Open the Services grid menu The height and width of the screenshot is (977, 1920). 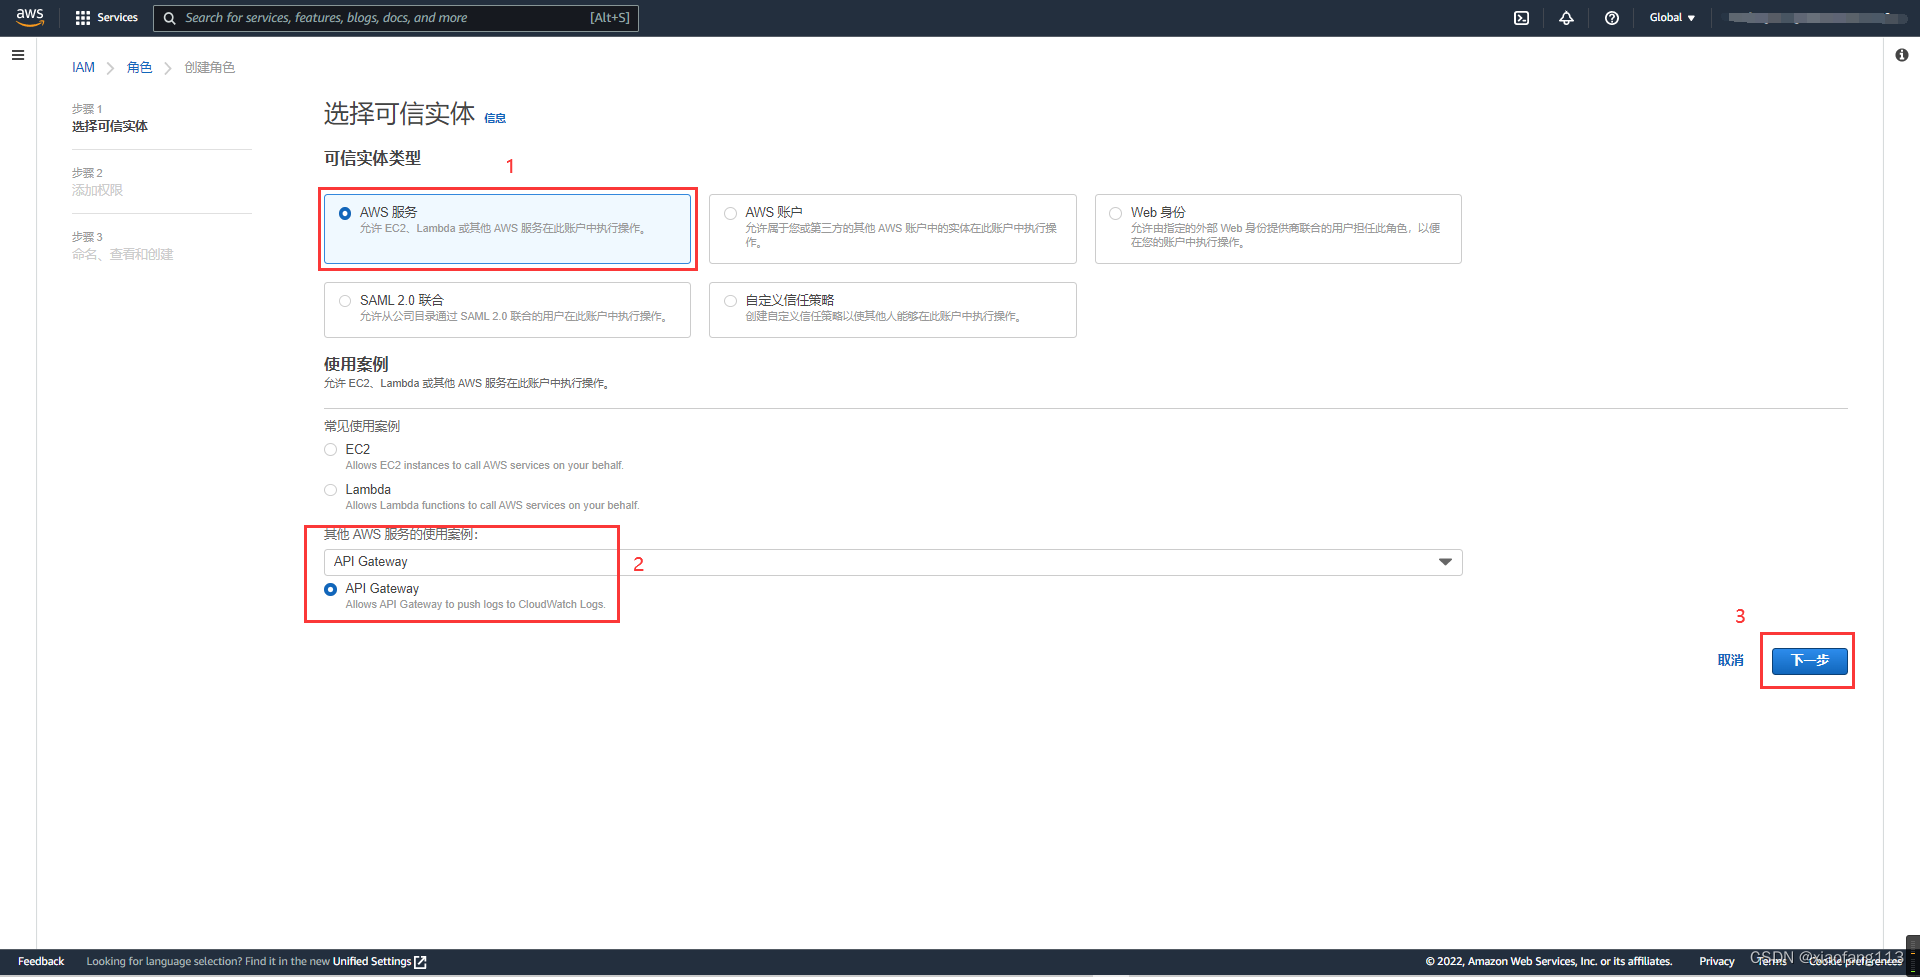[x=106, y=17]
